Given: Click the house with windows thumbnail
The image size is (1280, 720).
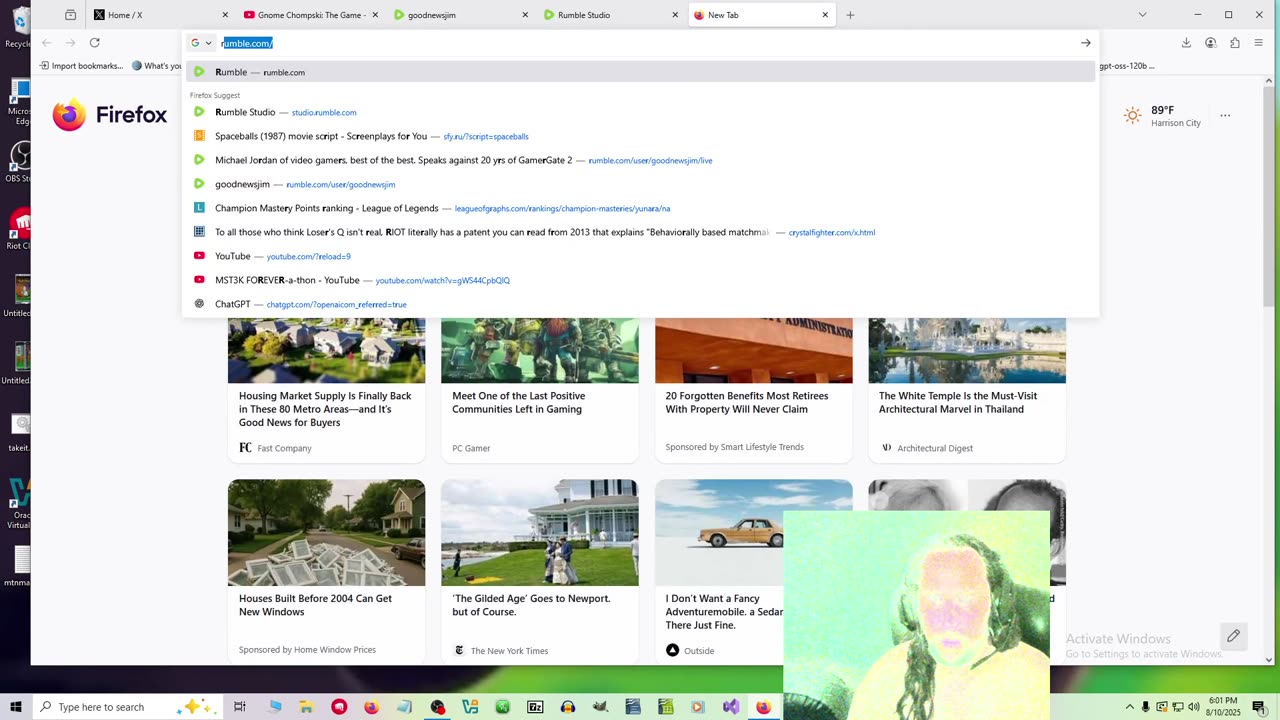Looking at the screenshot, I should 326,533.
